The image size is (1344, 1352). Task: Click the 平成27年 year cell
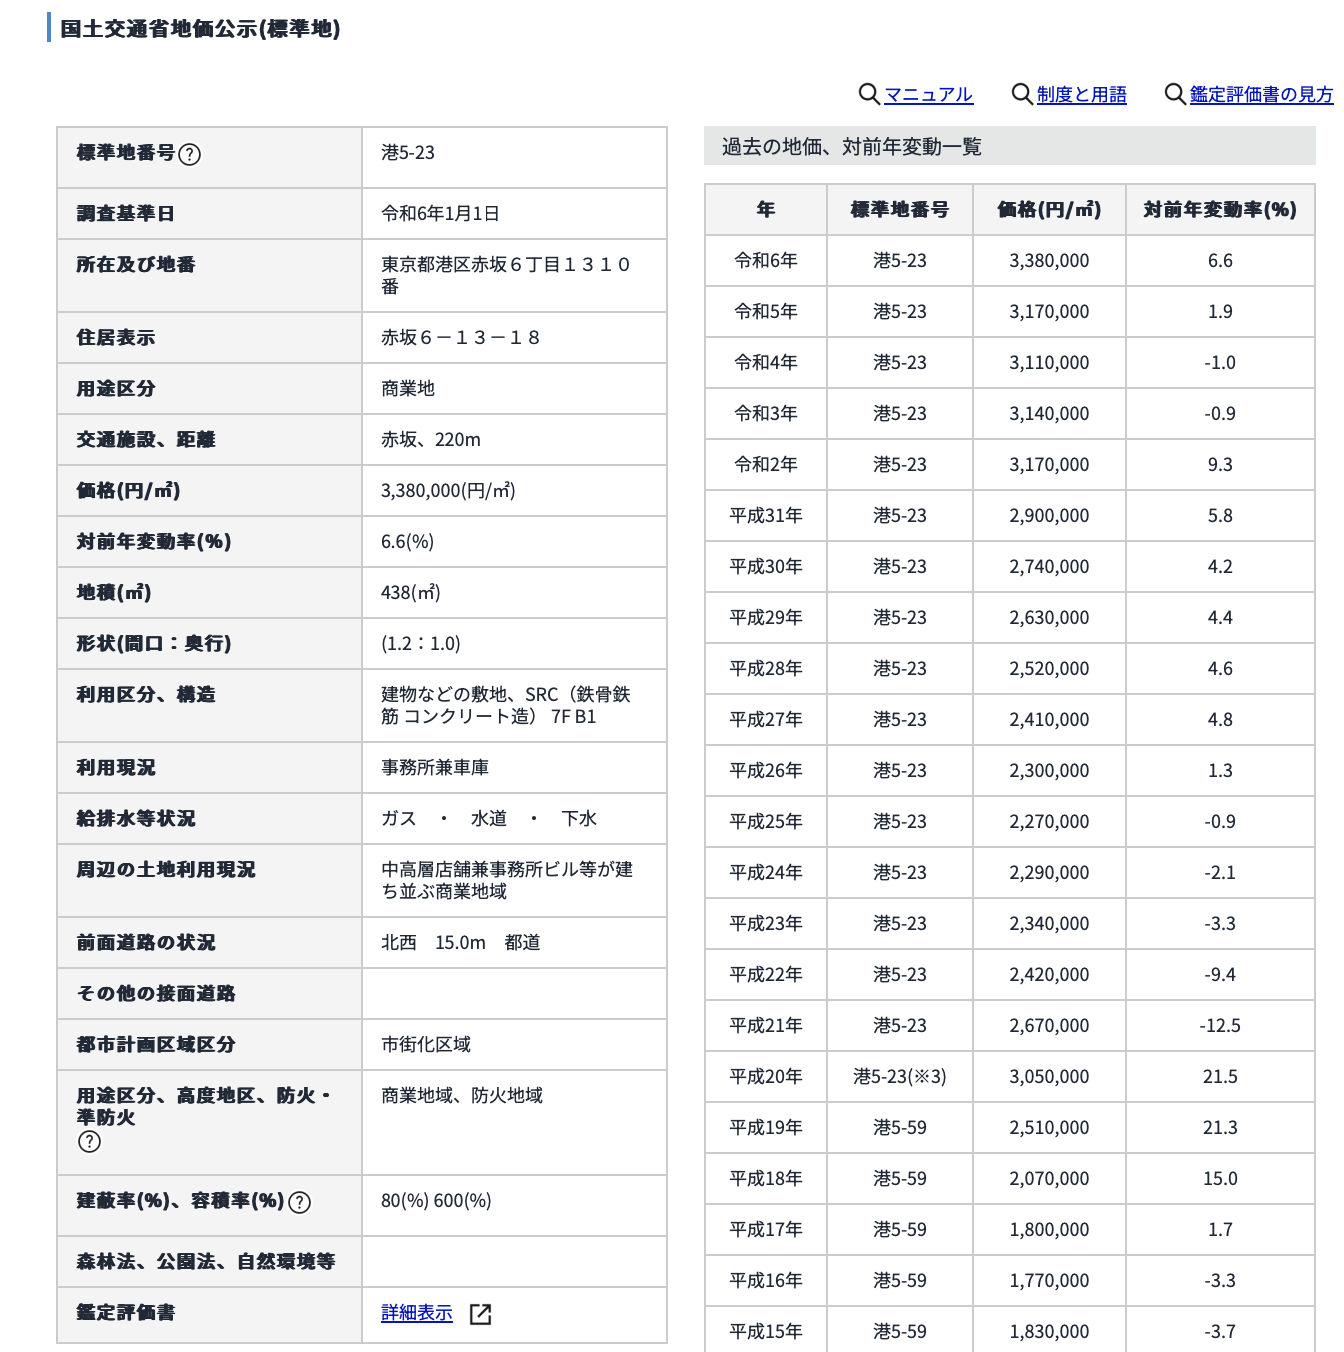tap(766, 720)
